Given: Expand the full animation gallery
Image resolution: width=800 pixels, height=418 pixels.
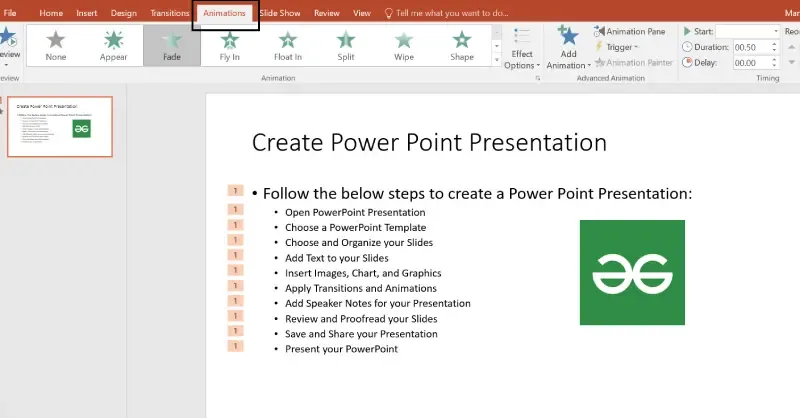Looking at the screenshot, I should [x=497, y=60].
